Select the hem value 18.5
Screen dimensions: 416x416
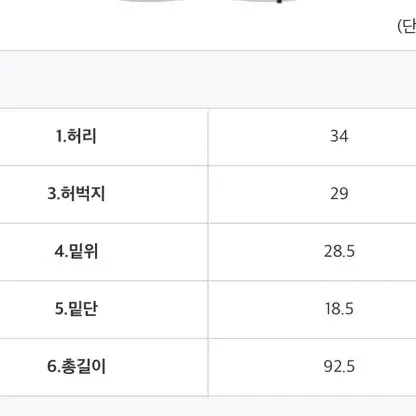tap(339, 309)
